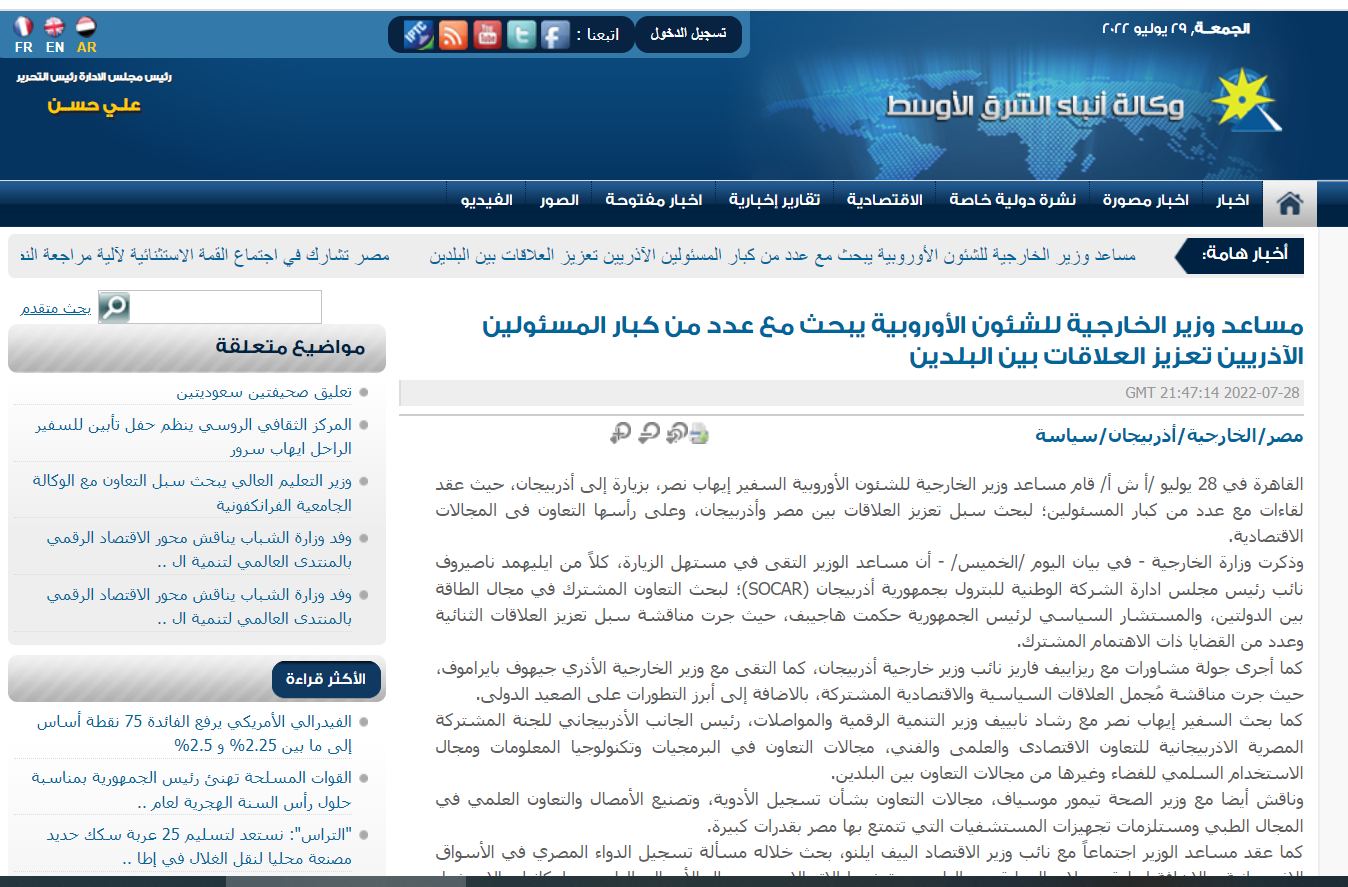Go to homepage via house icon
The width and height of the screenshot is (1348, 887).
(1290, 204)
